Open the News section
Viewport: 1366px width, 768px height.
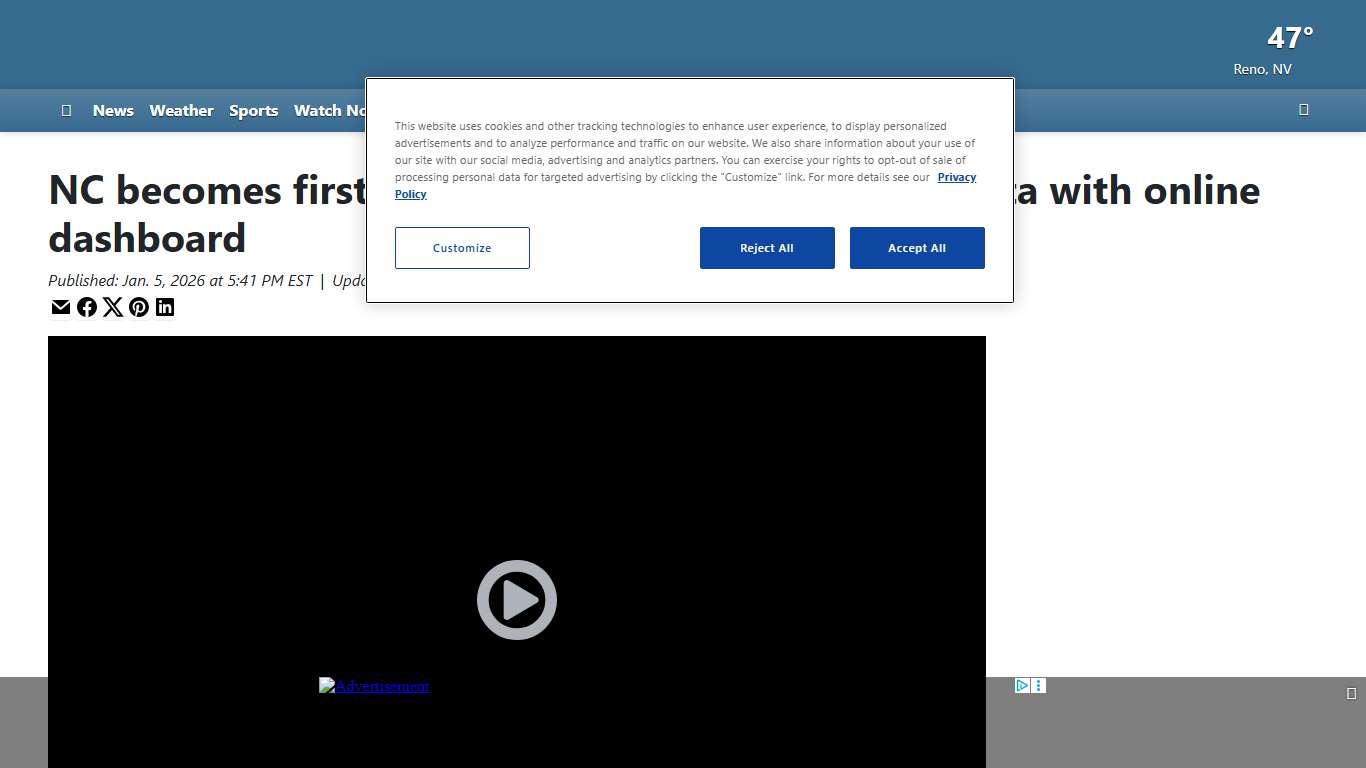(113, 111)
